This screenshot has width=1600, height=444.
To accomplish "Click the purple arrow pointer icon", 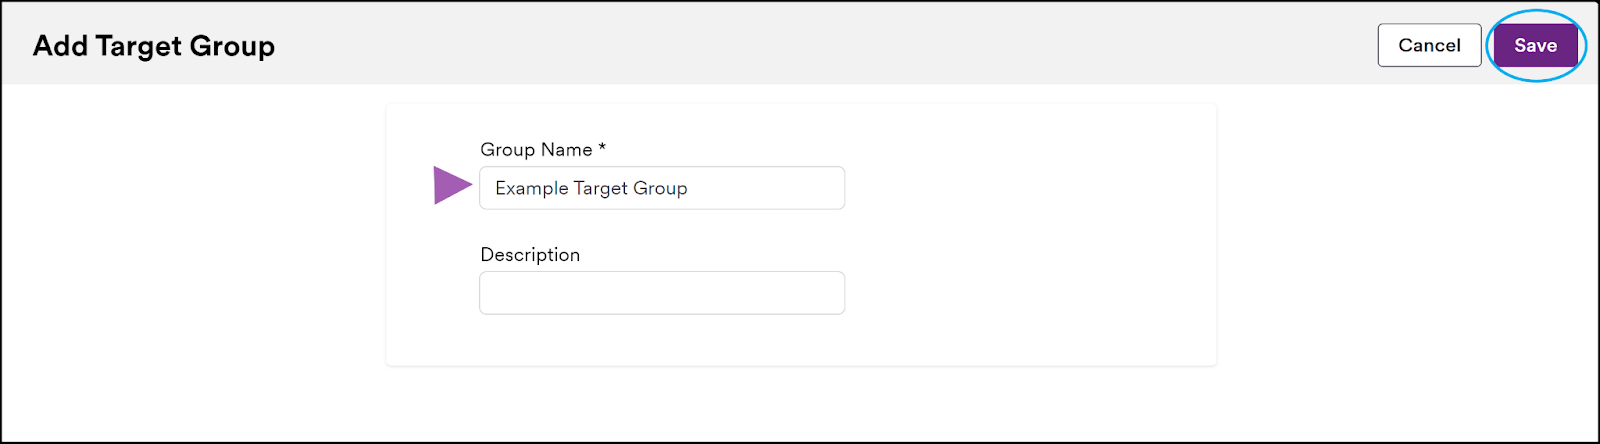I will tap(452, 185).
